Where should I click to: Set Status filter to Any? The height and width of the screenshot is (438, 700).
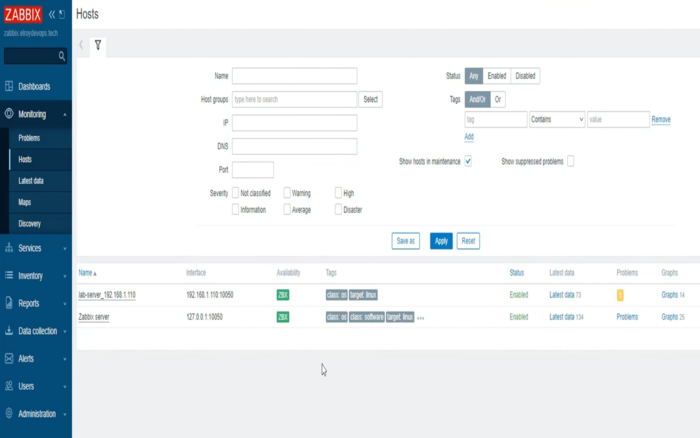click(x=474, y=76)
